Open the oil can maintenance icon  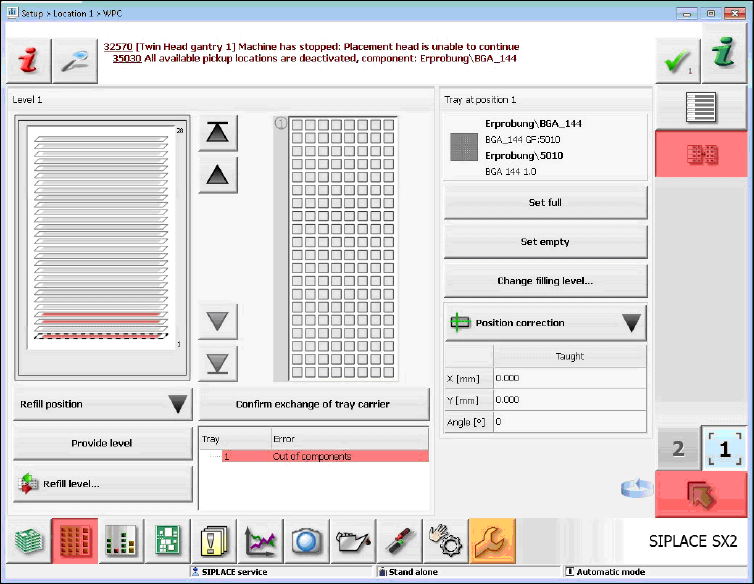[353, 541]
